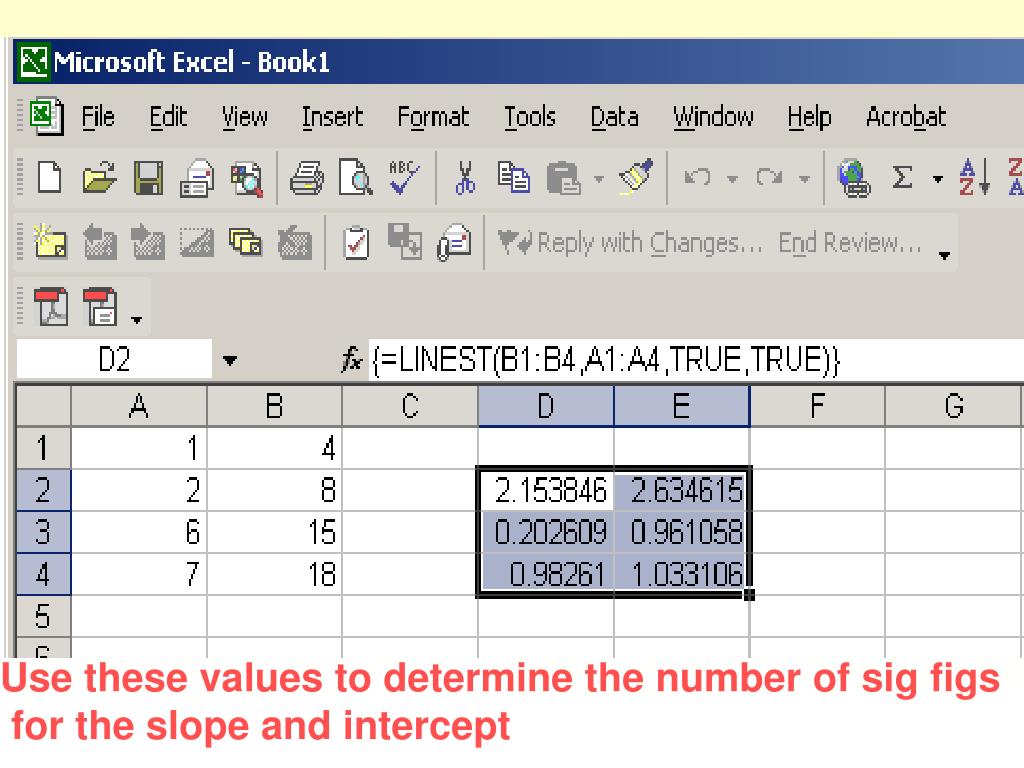Viewport: 1024px width, 768px height.
Task: Click the AutoSum sigma icon
Action: (902, 177)
